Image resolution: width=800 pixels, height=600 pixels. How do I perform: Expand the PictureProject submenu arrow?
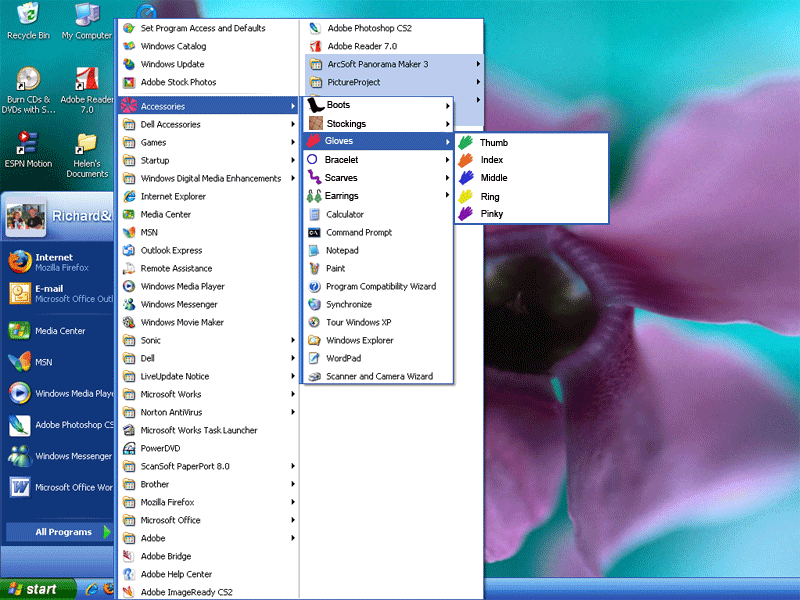[x=478, y=82]
